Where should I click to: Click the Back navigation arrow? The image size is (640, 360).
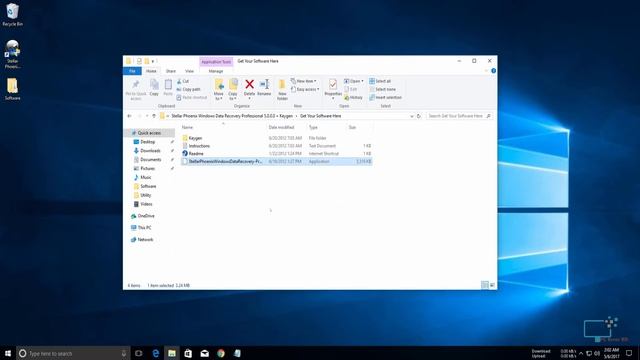coord(129,116)
